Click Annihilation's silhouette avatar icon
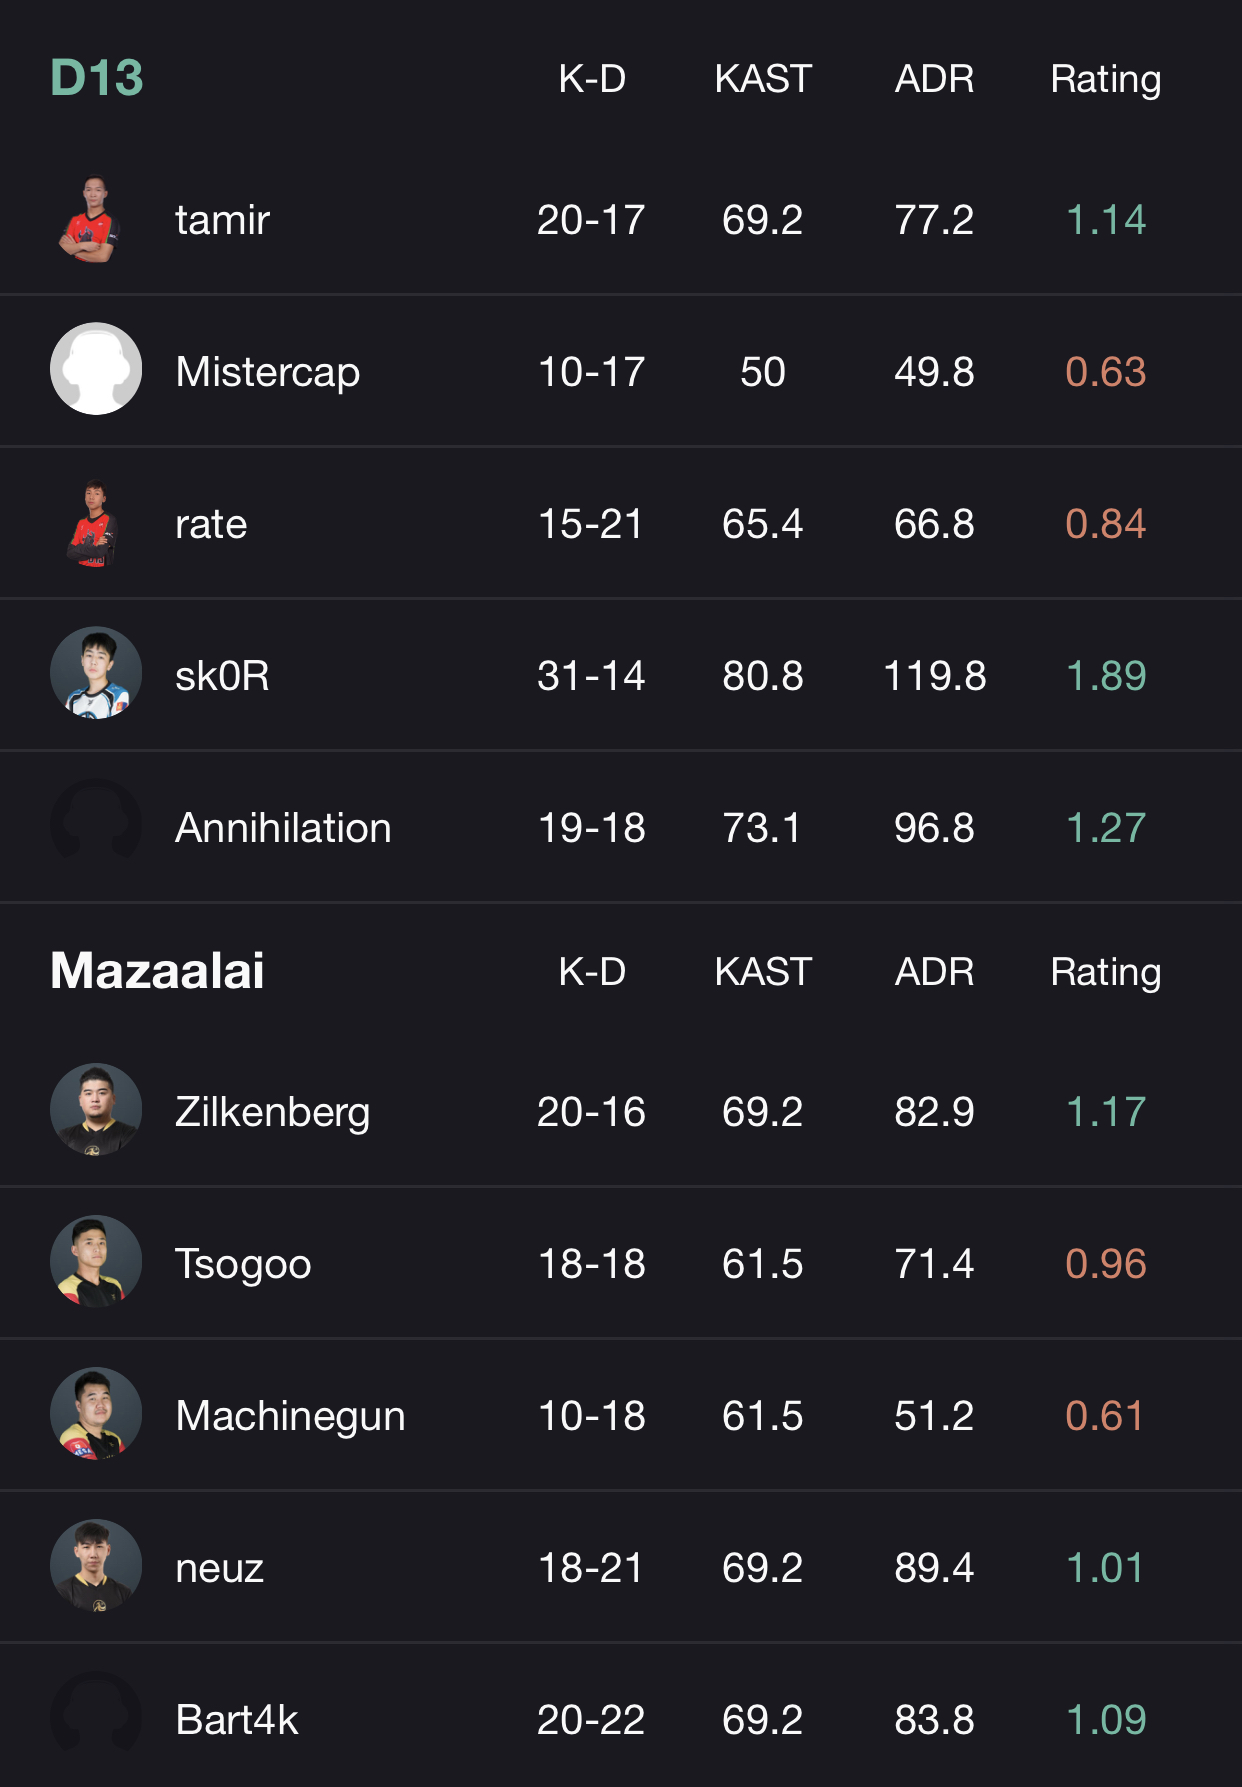The image size is (1242, 1787). tap(95, 825)
